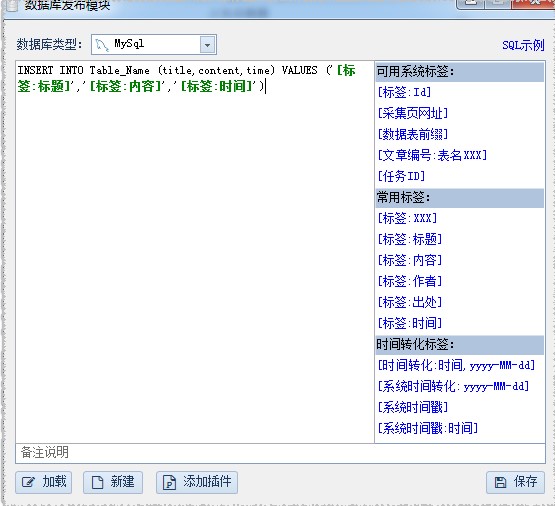Insert the [标签:内容] tag from list

[410, 260]
